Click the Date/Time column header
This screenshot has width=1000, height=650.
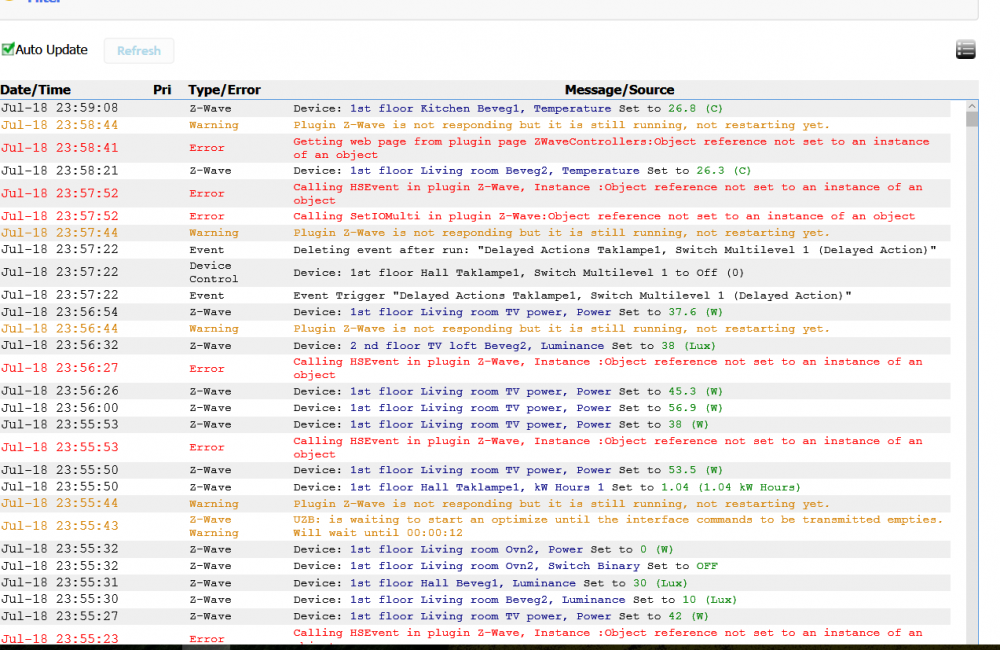(x=36, y=90)
